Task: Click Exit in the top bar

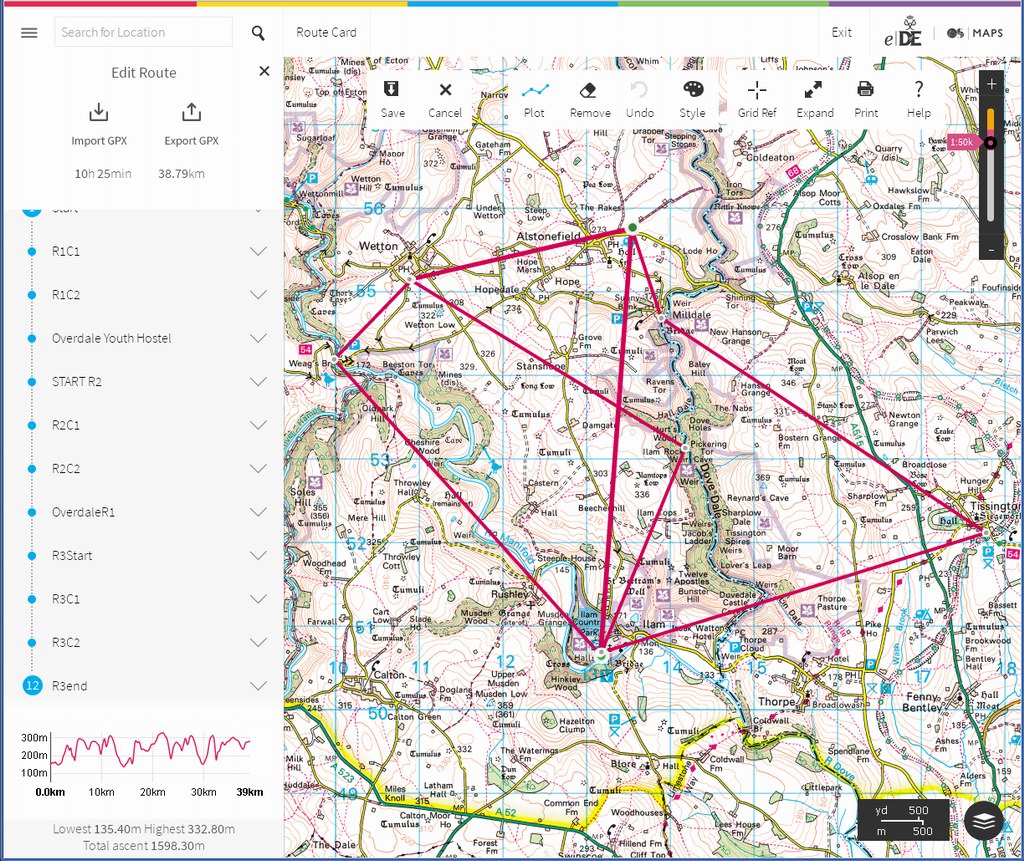Action: [x=842, y=33]
